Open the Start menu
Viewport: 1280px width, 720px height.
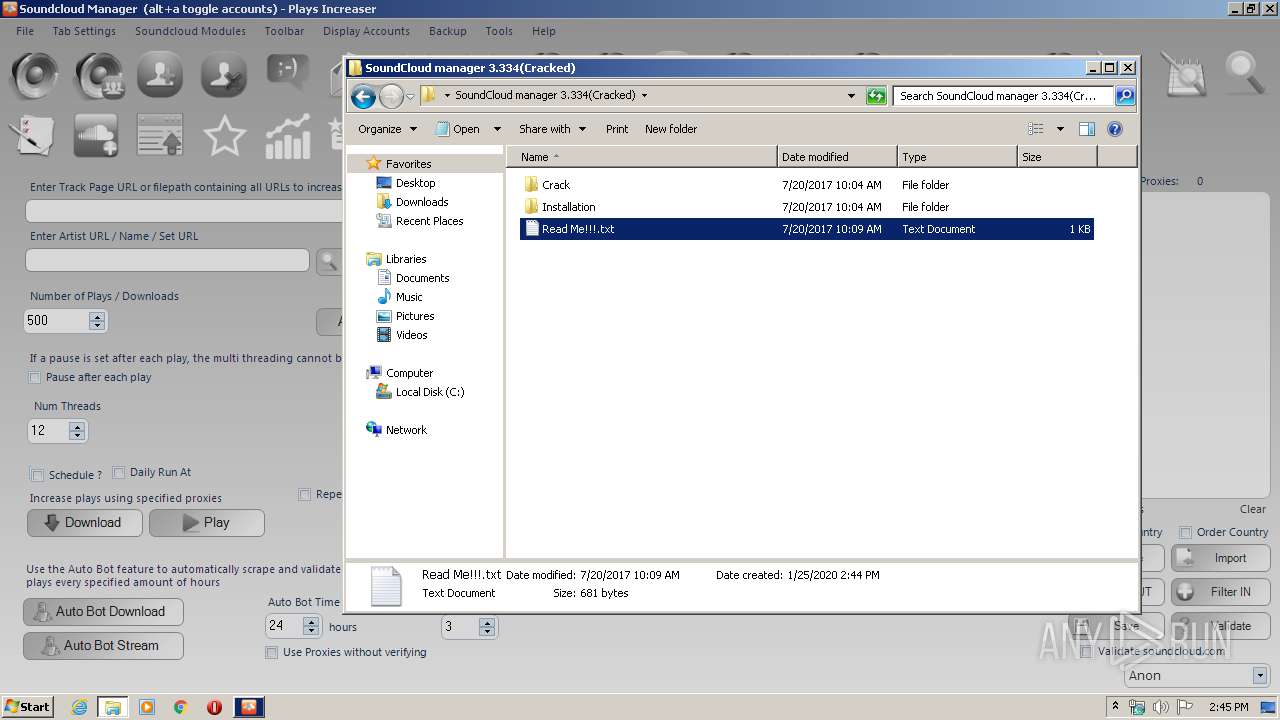27,707
